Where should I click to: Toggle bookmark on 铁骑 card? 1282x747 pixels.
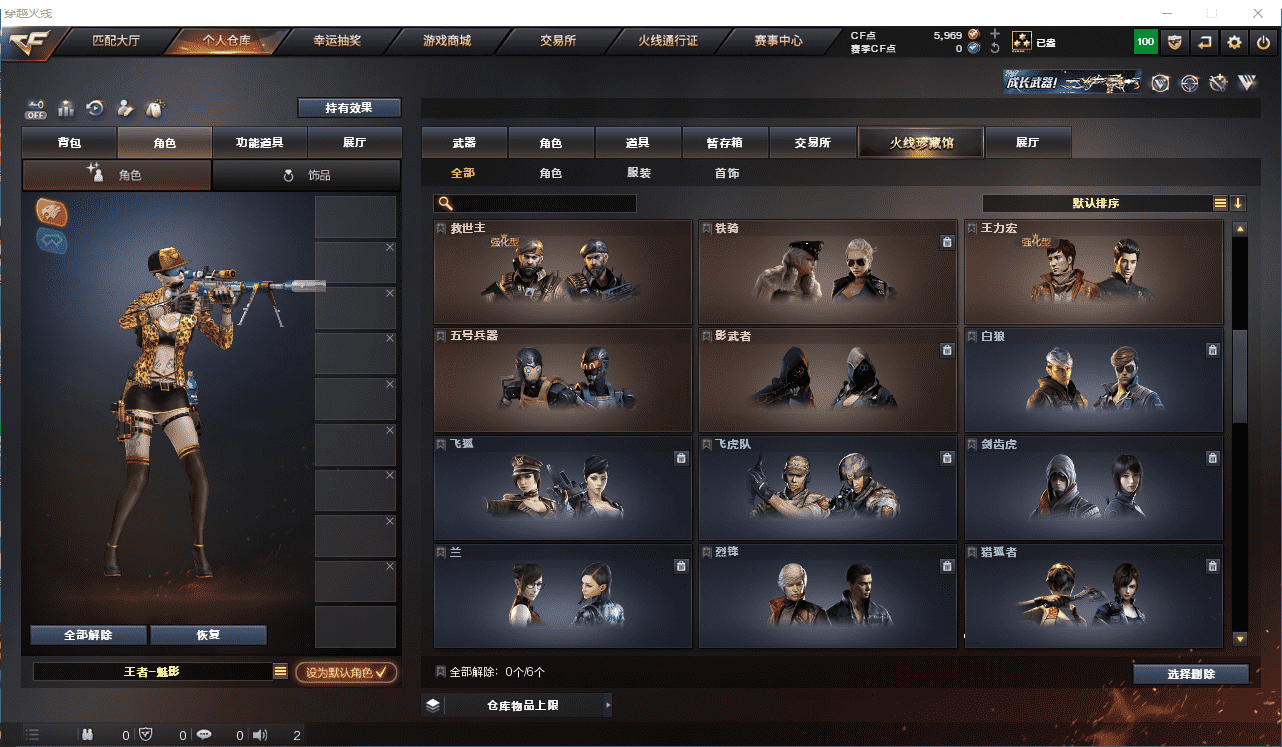707,229
